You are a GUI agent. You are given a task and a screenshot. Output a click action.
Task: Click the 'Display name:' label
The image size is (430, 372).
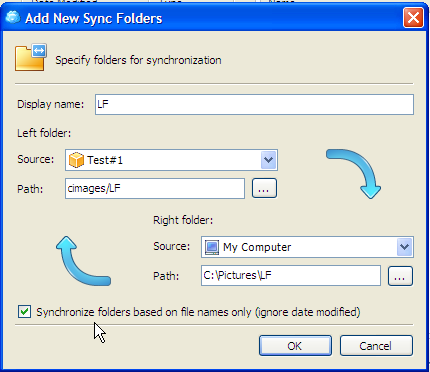pos(51,104)
